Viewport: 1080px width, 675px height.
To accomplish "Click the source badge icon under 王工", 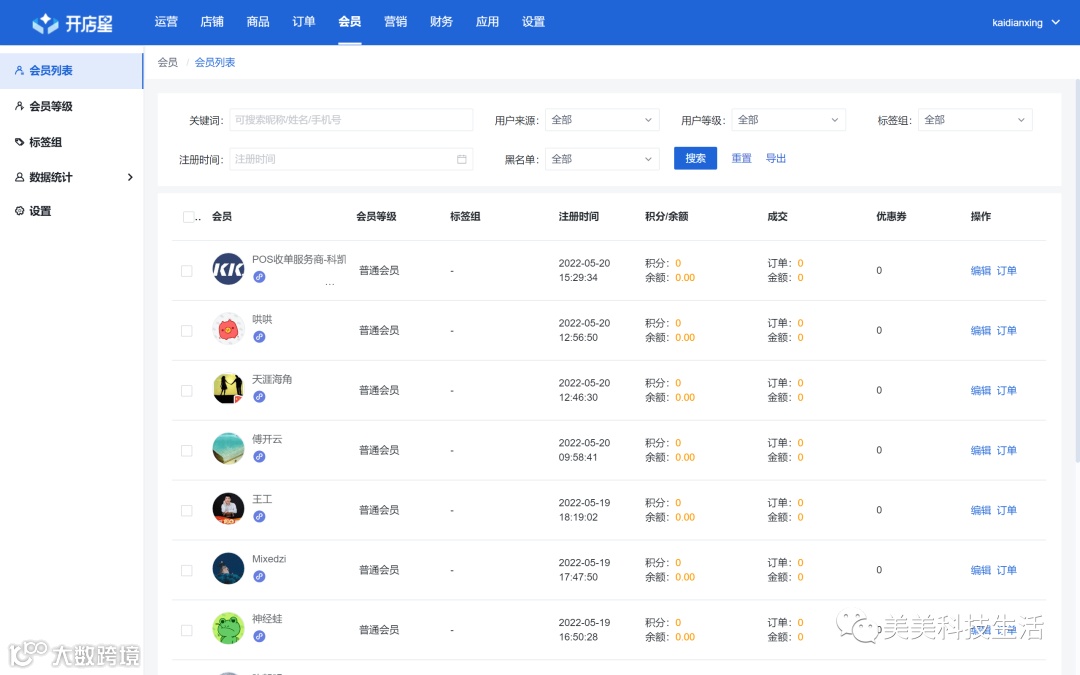I will 259,517.
